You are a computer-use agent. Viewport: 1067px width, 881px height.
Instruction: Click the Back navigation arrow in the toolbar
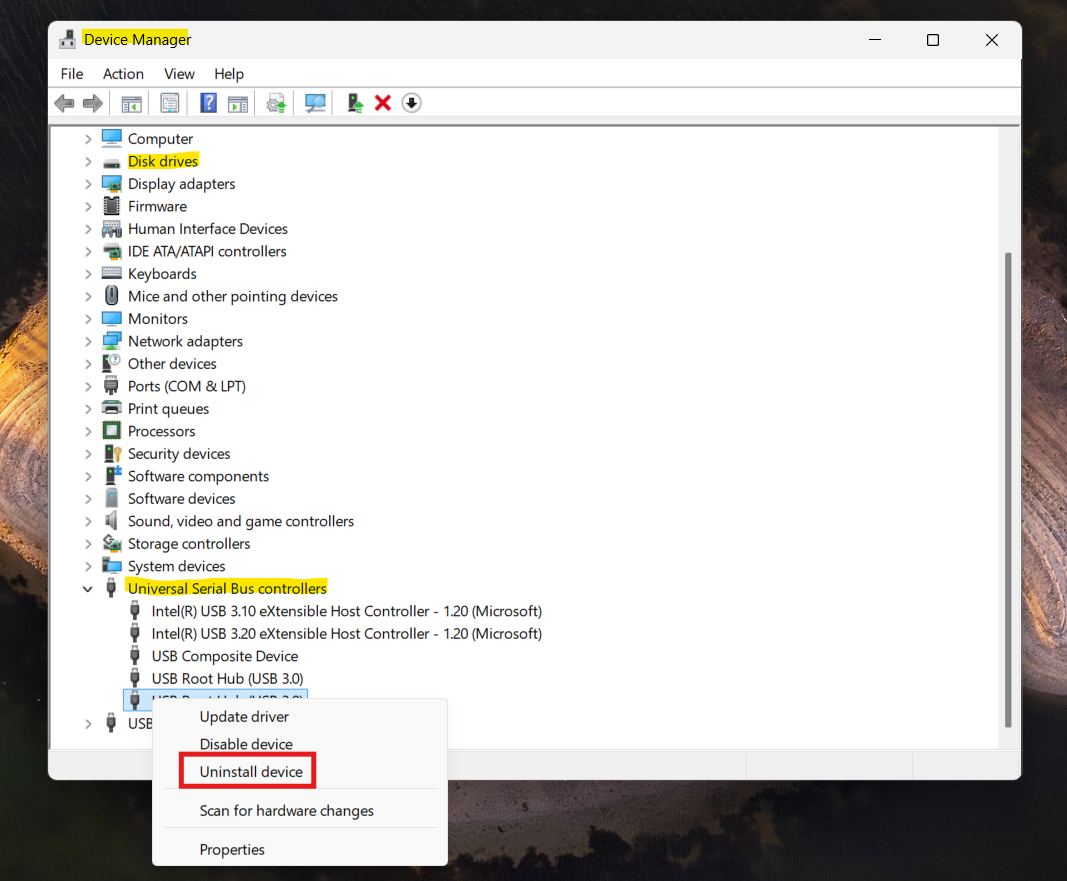[x=64, y=102]
